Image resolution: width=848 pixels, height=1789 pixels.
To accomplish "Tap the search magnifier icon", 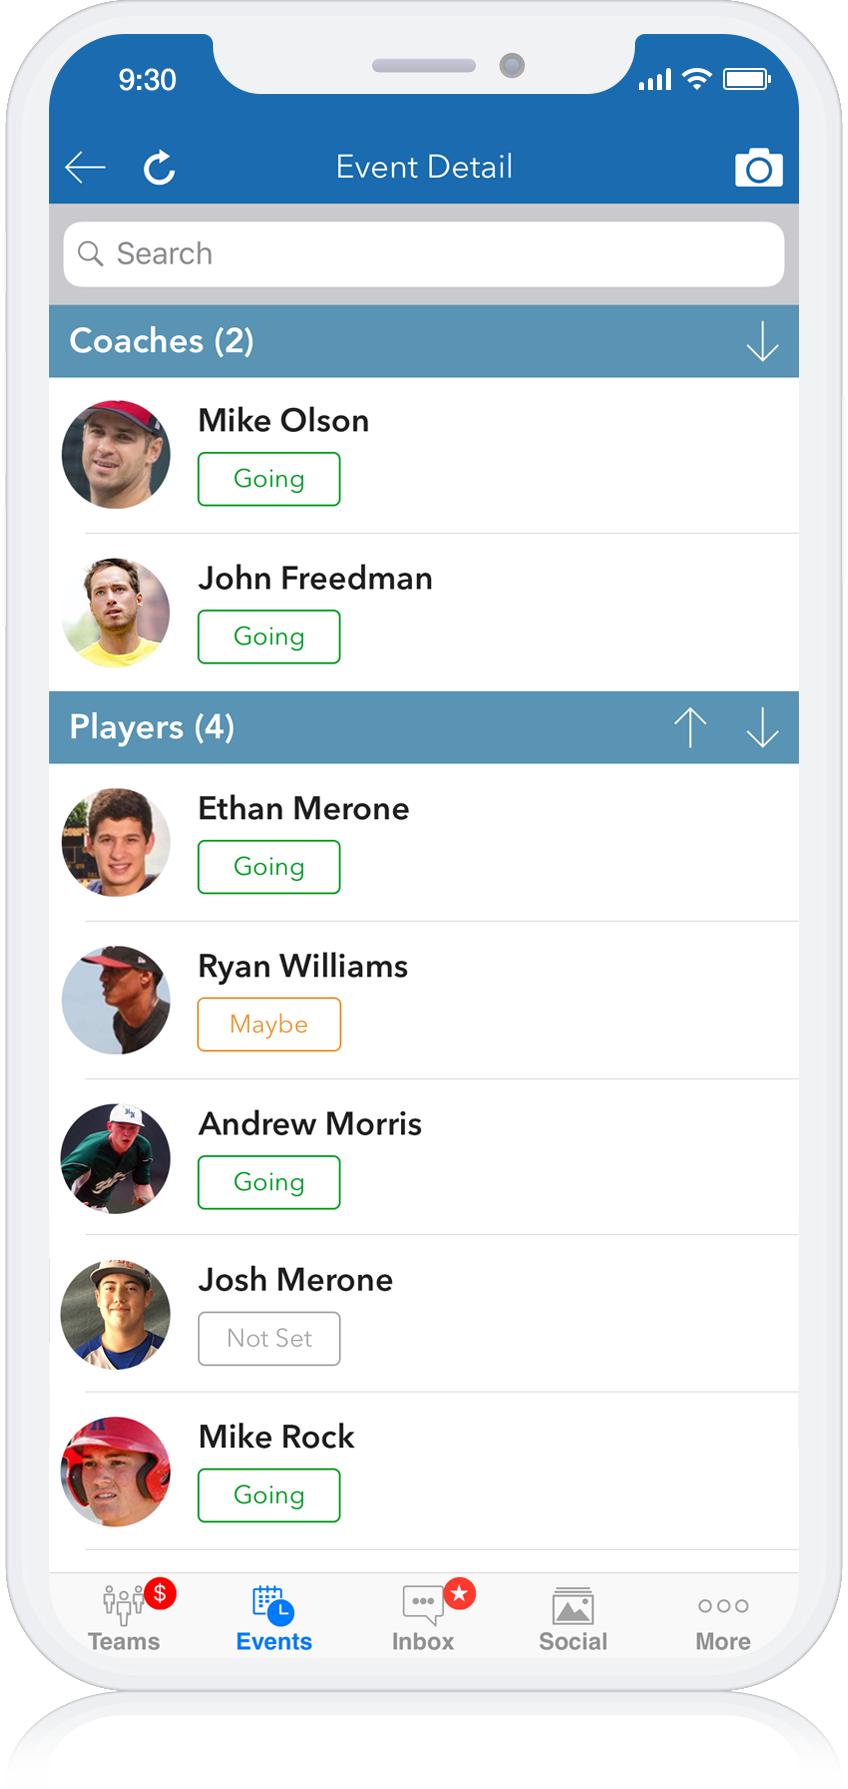I will coord(91,254).
